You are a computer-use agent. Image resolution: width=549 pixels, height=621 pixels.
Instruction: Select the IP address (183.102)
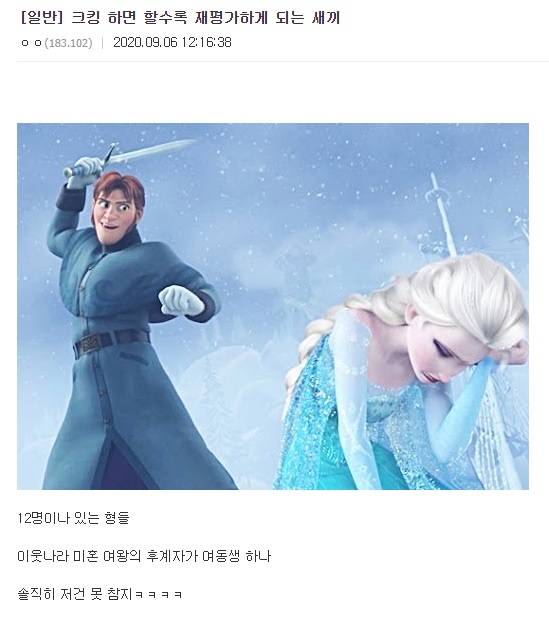tap(68, 43)
